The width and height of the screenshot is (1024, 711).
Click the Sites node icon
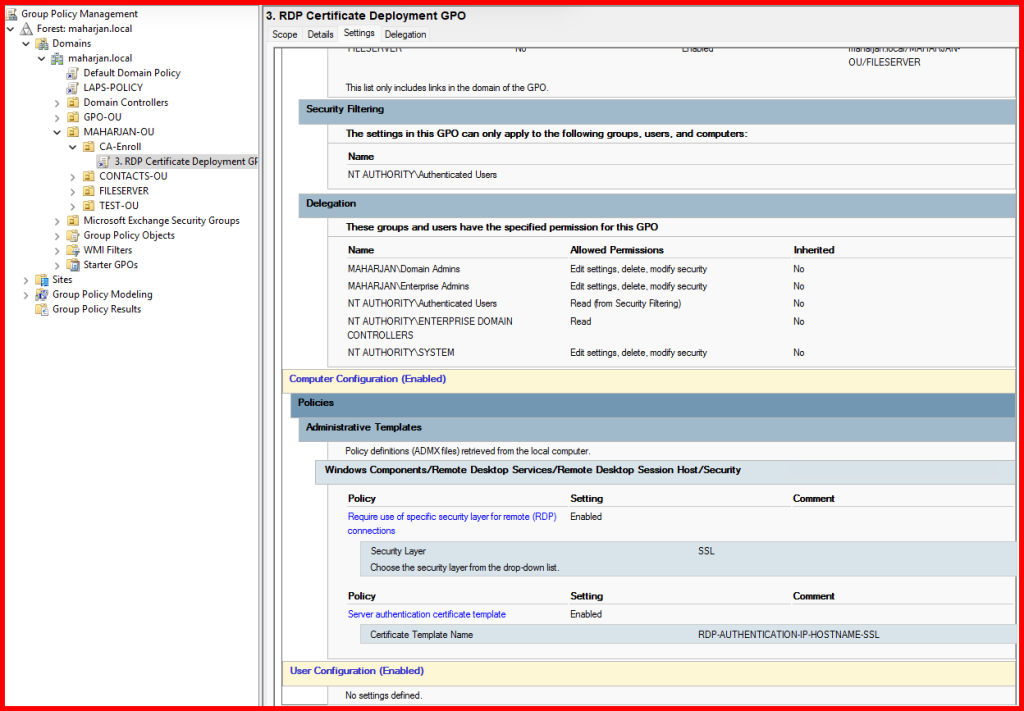pos(42,280)
